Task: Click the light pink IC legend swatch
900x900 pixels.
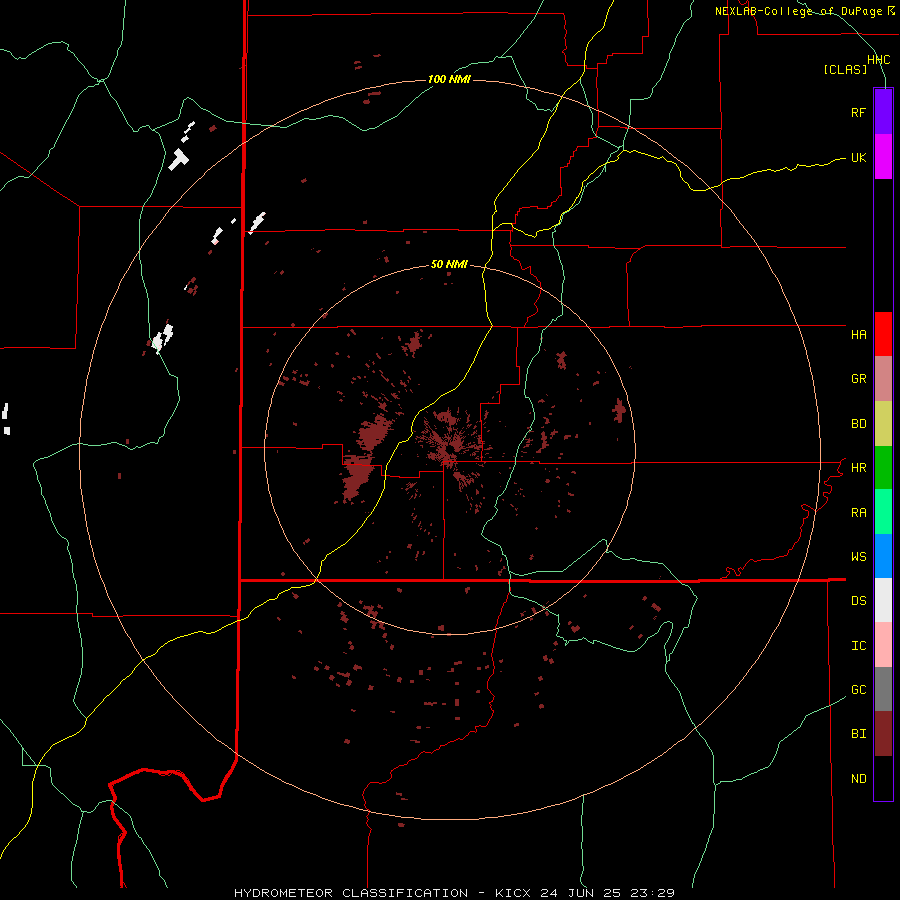Action: pyautogui.click(x=883, y=645)
